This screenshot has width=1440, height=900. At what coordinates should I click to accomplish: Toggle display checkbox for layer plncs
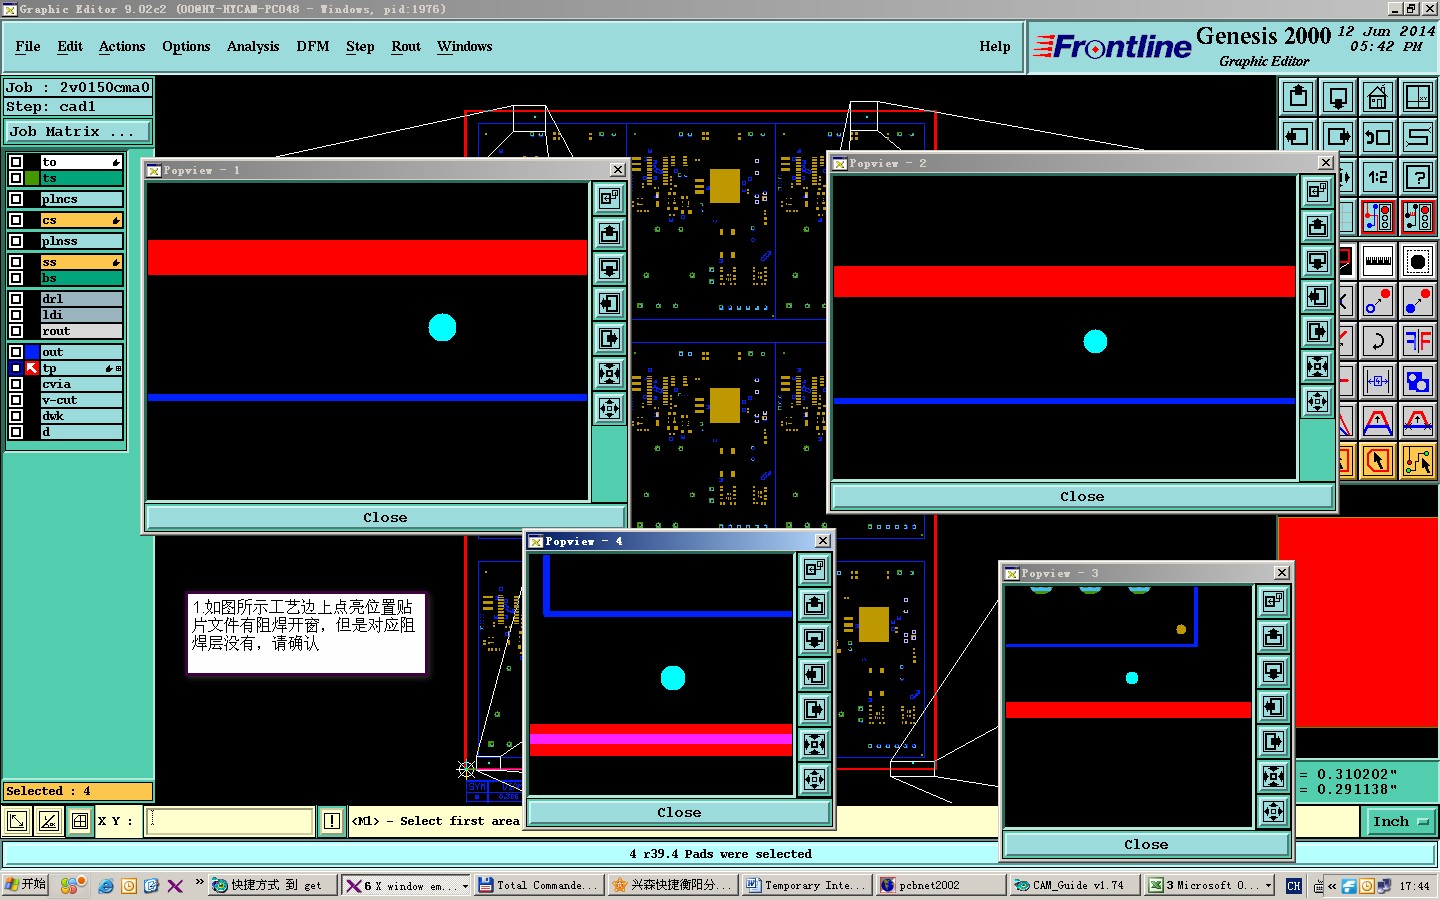[16, 199]
